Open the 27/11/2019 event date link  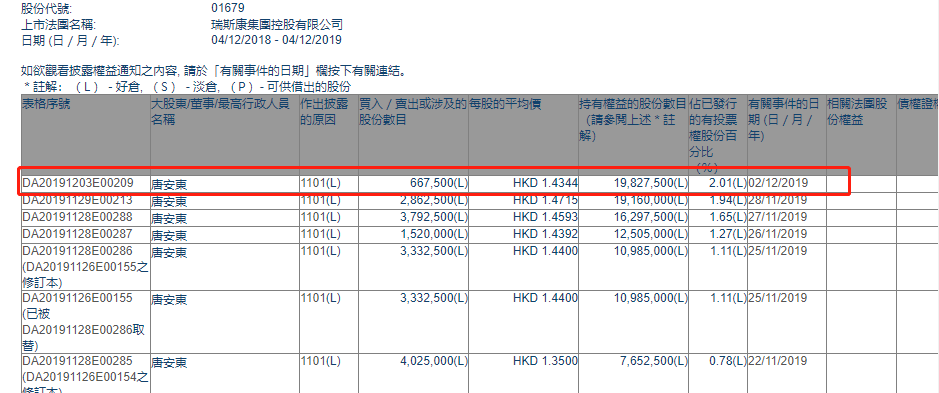tap(778, 217)
